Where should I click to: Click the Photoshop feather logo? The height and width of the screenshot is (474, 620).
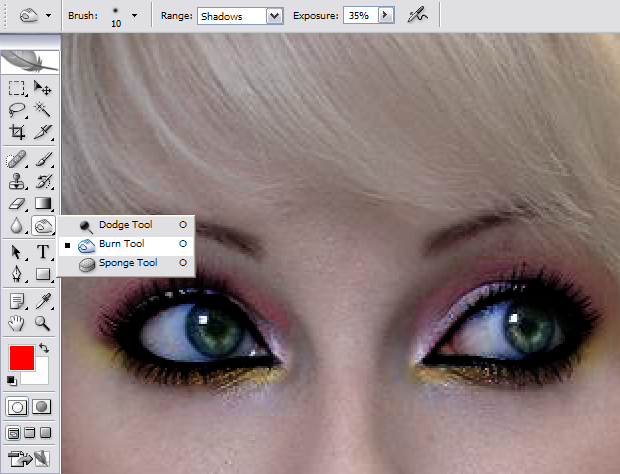30,62
